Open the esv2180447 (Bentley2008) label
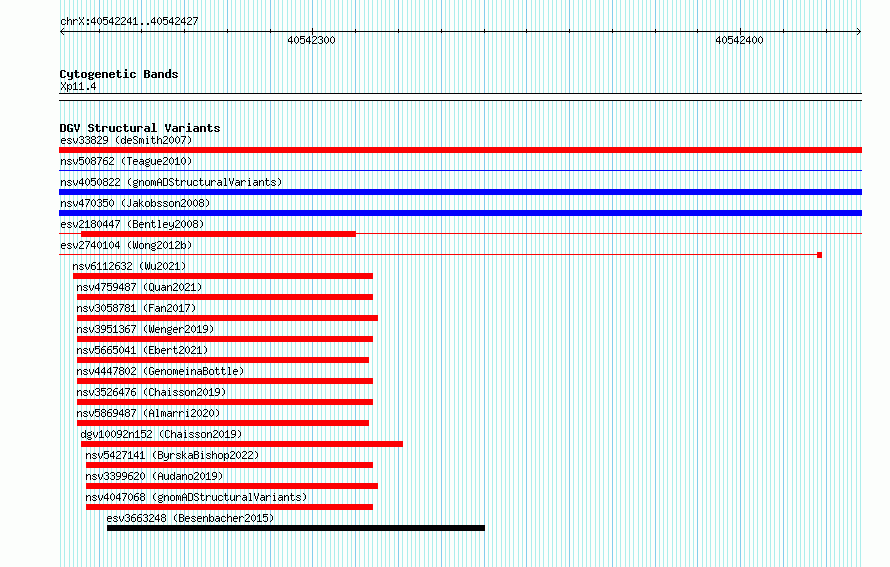Viewport: 890px width, 567px height. point(132,224)
